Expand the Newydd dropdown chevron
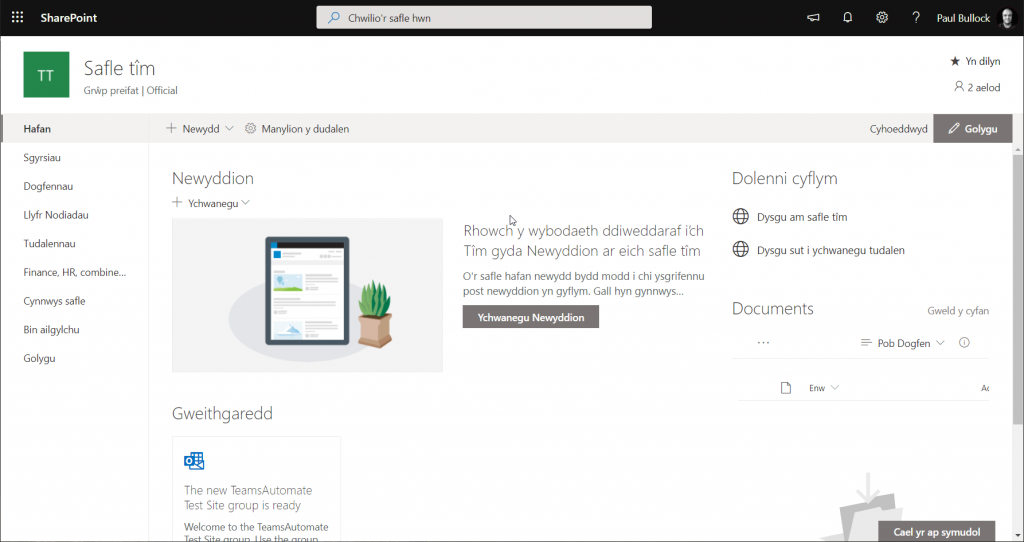 coord(229,129)
